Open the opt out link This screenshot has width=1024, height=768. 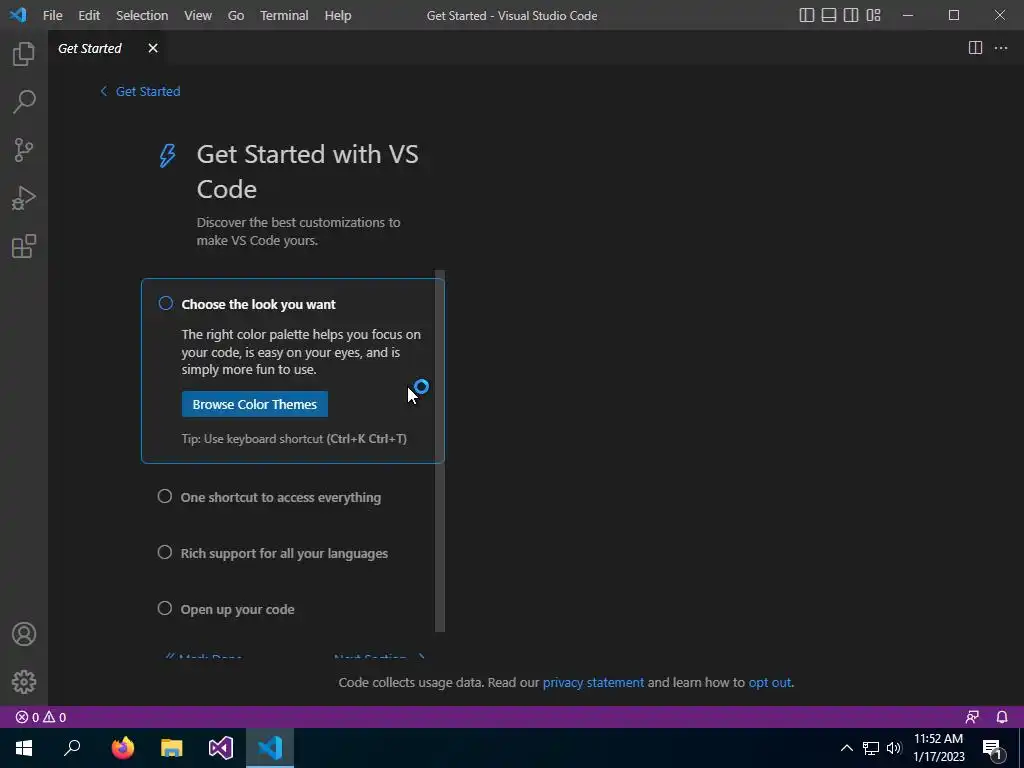click(770, 682)
